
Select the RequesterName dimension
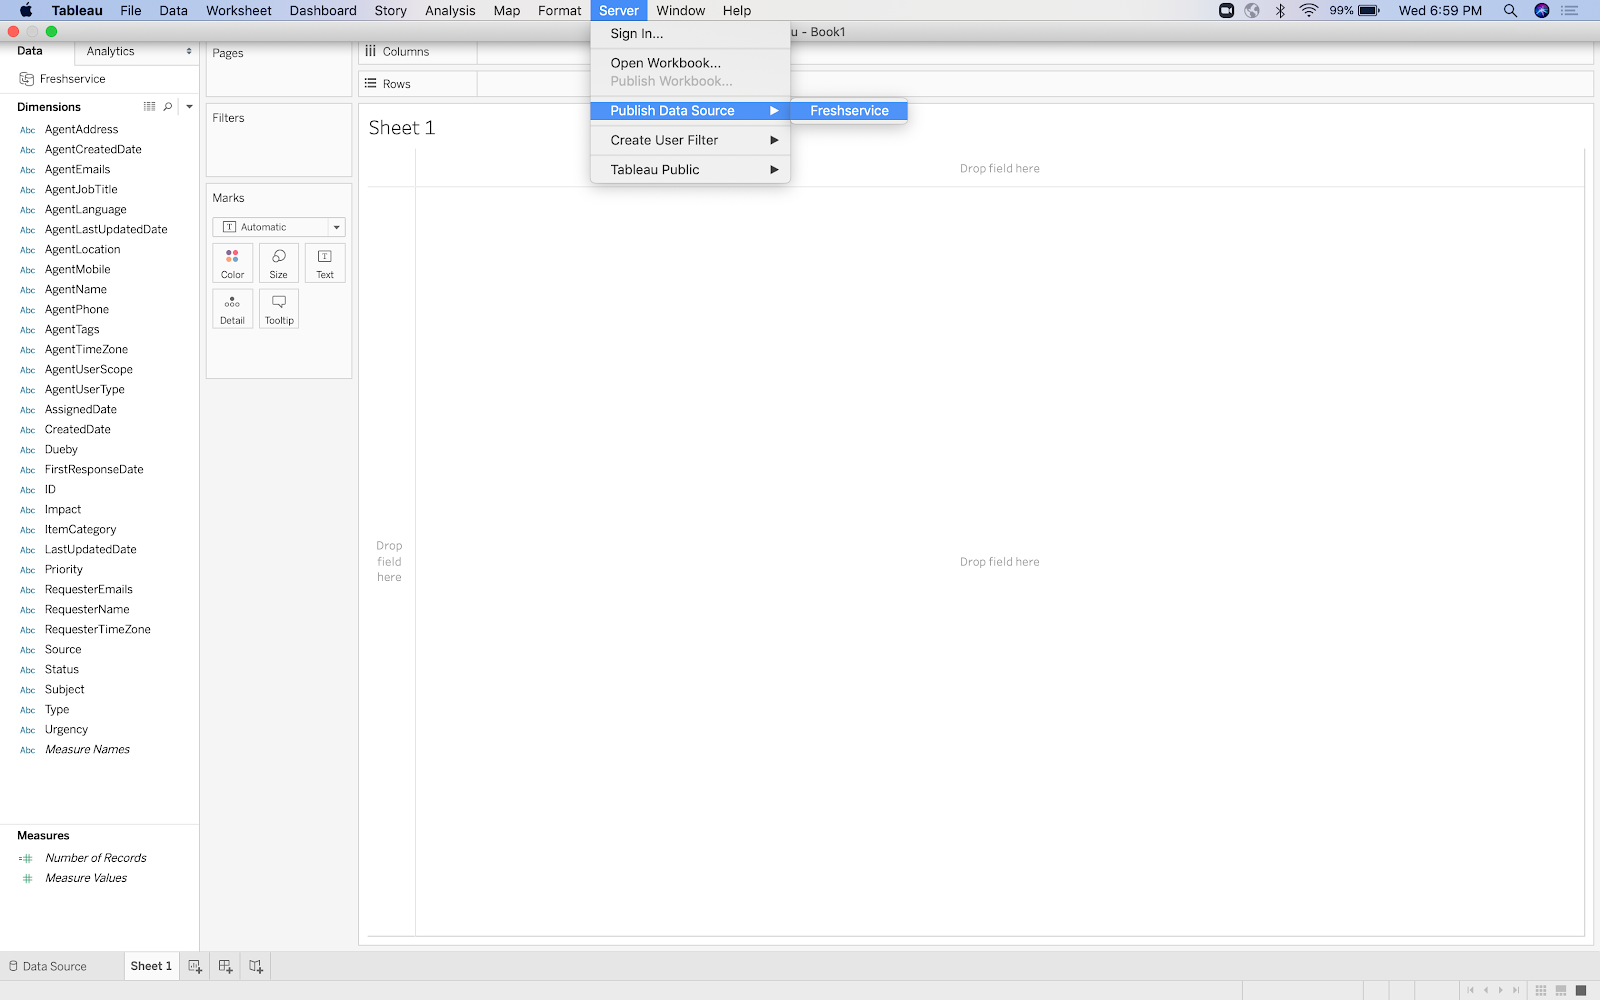pos(87,610)
